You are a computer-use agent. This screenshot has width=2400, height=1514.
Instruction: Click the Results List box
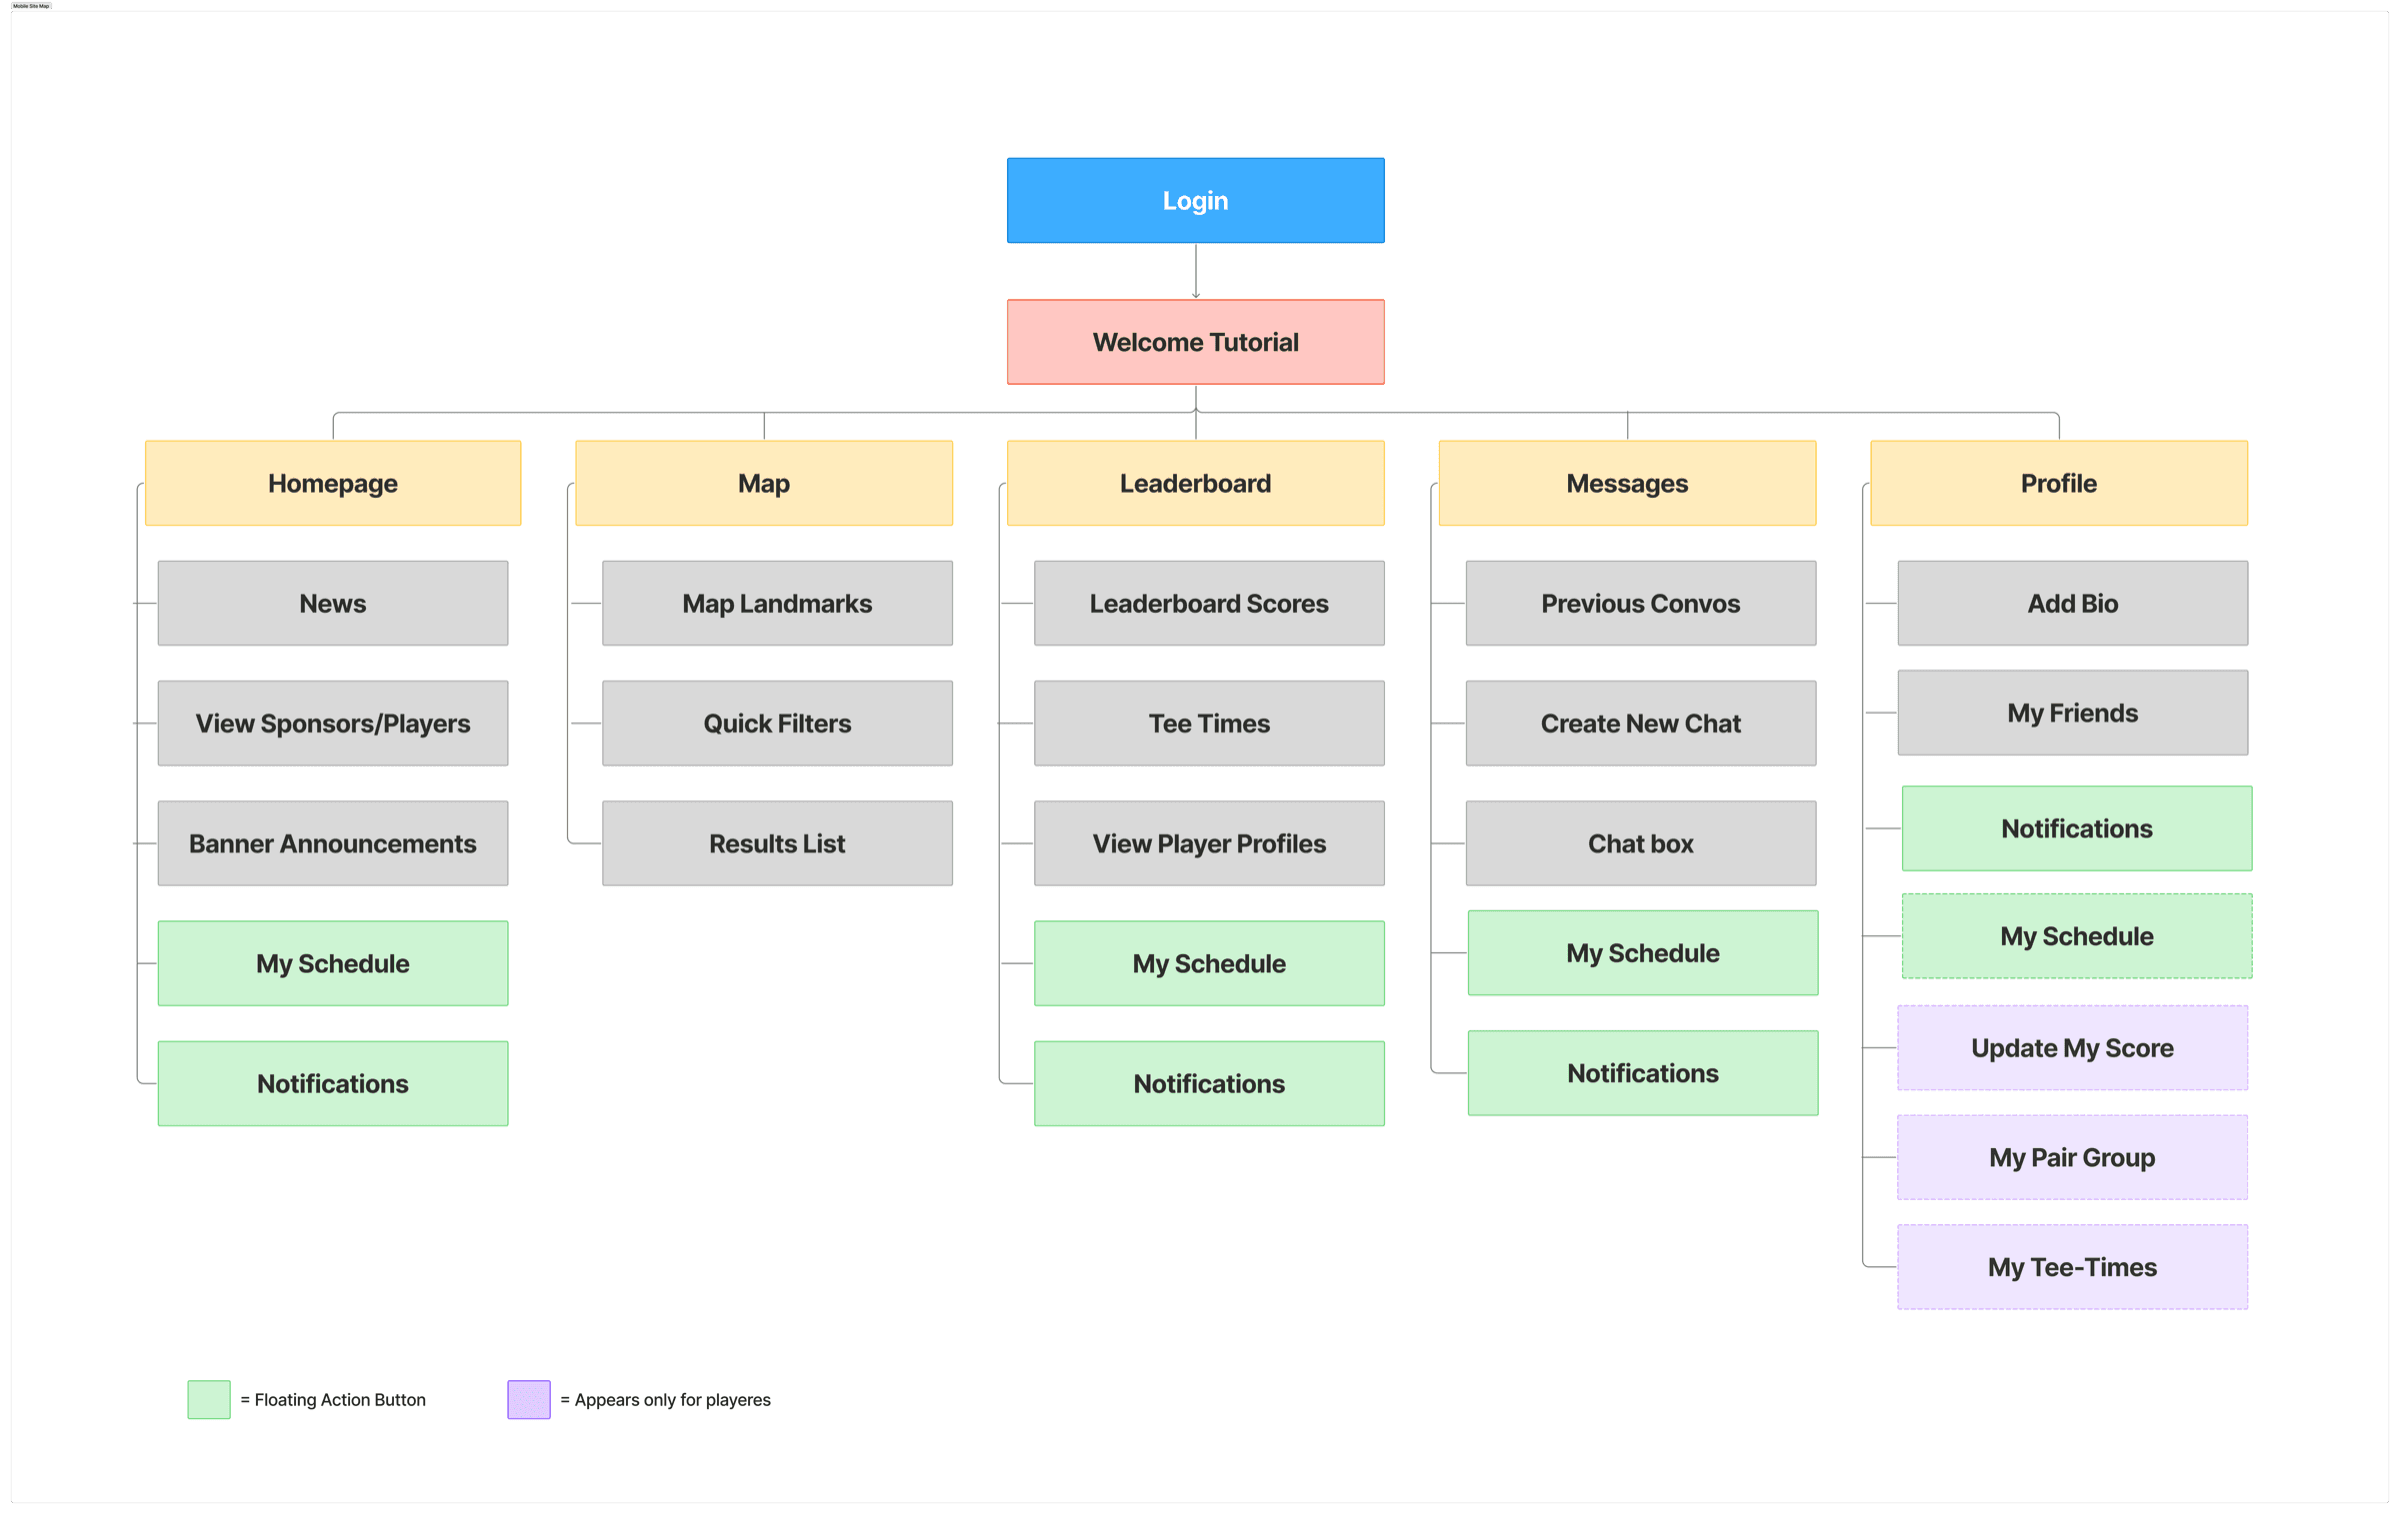pos(777,843)
